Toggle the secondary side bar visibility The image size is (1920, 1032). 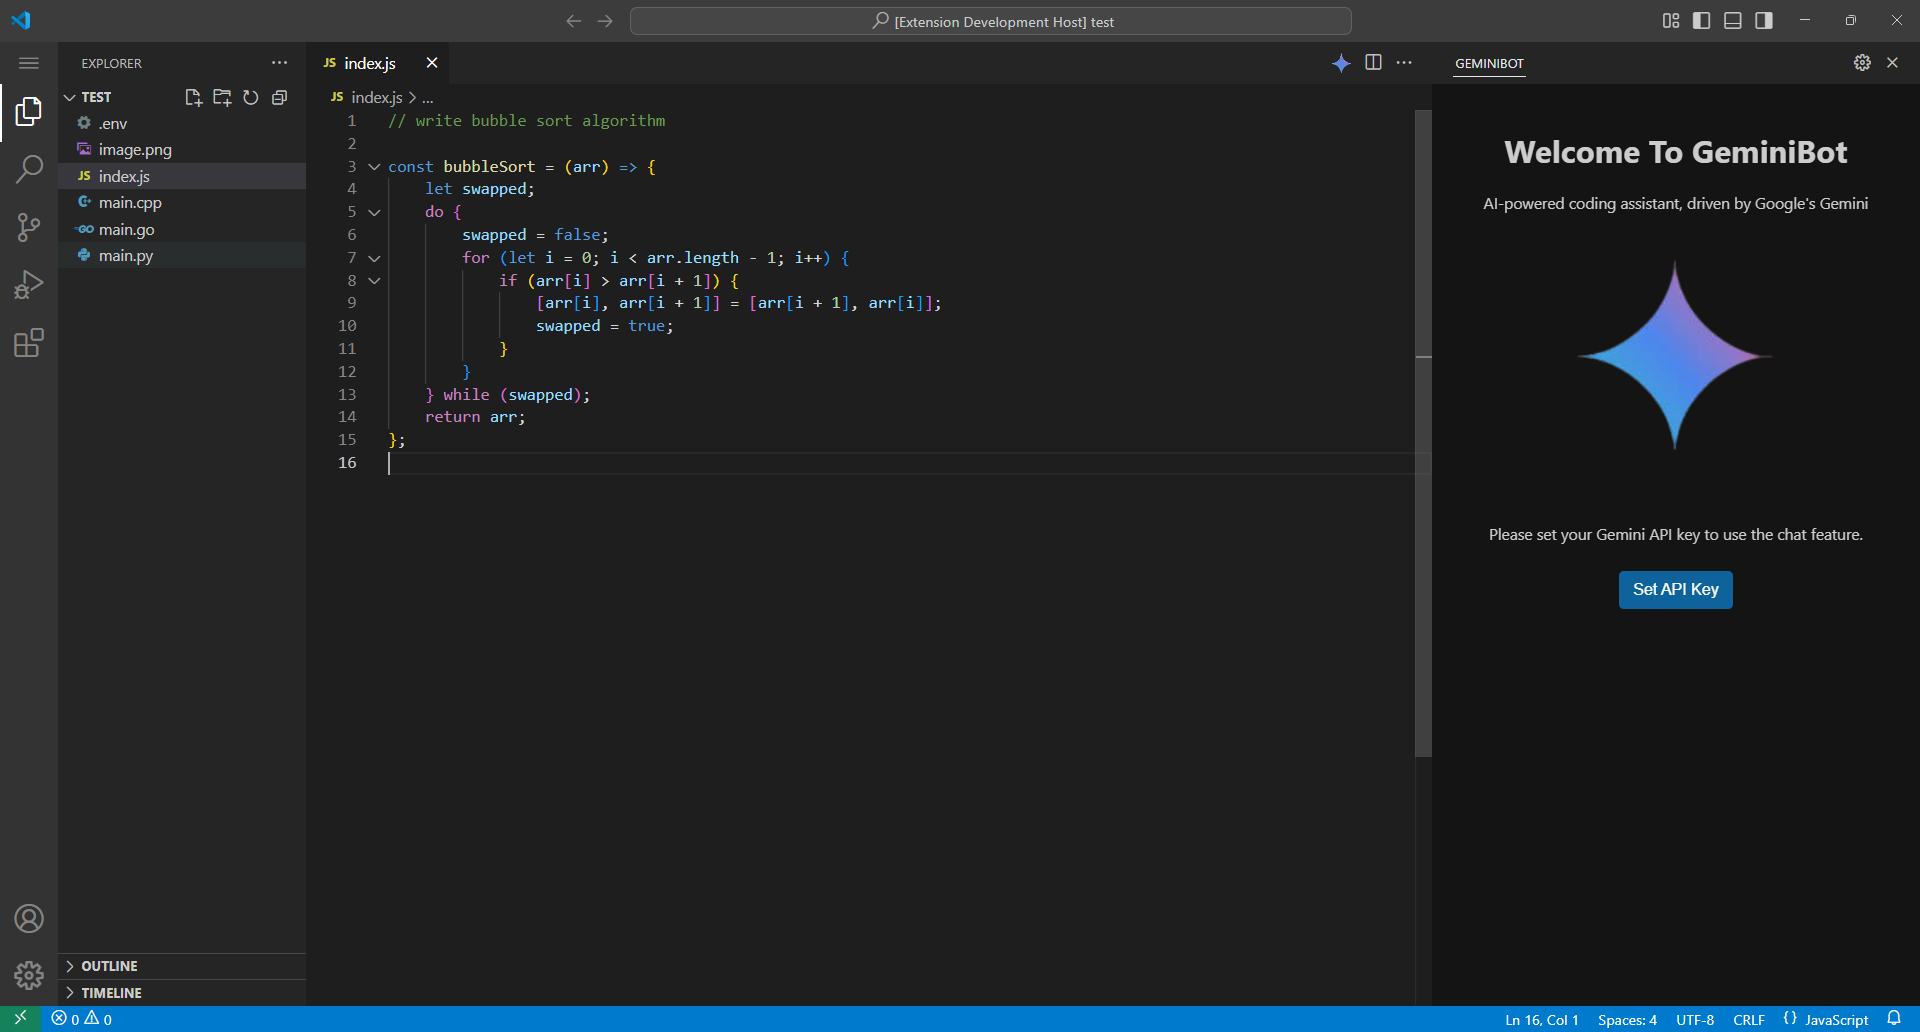pos(1764,21)
